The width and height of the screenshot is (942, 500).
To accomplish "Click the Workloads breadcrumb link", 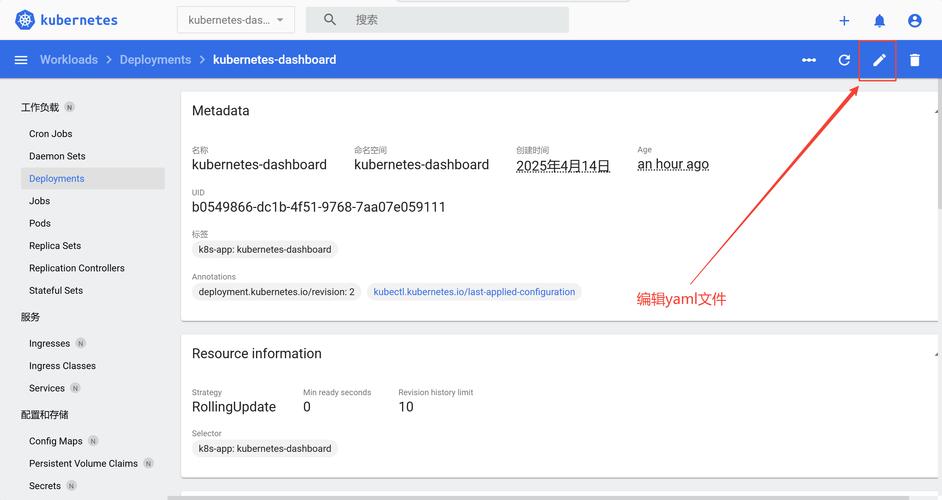I will (x=69, y=60).
